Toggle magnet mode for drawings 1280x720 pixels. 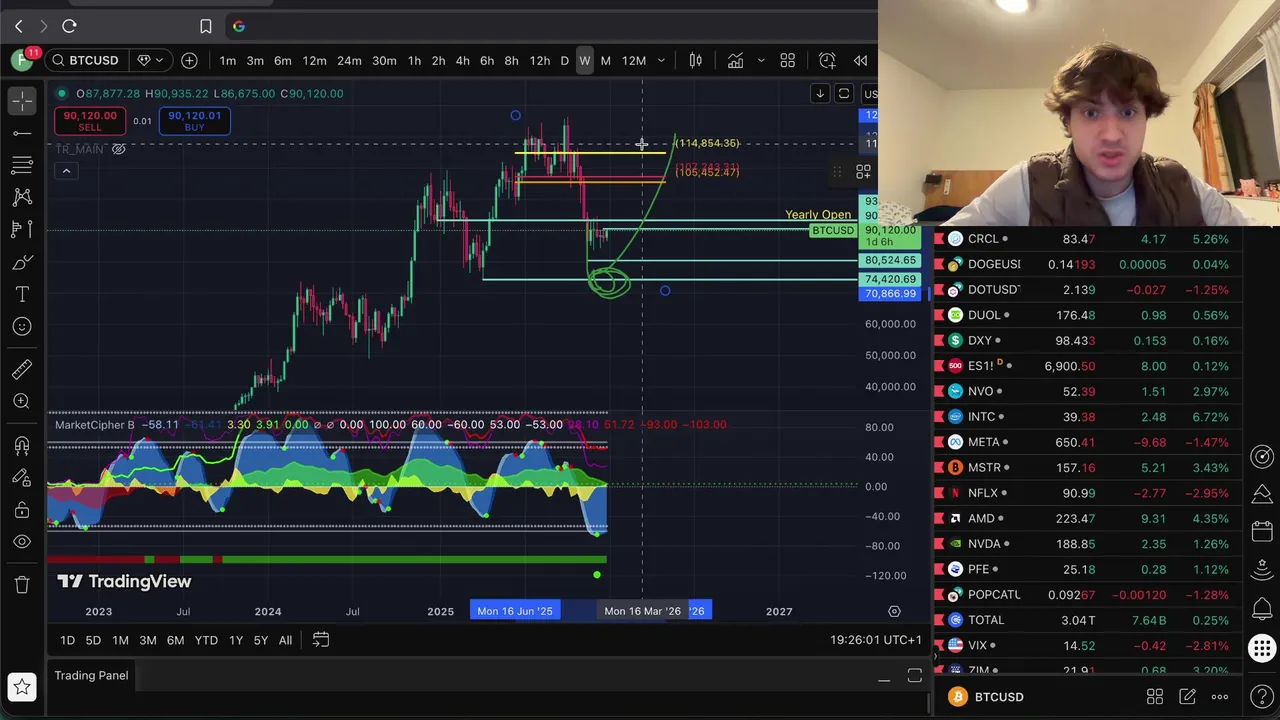pos(21,445)
